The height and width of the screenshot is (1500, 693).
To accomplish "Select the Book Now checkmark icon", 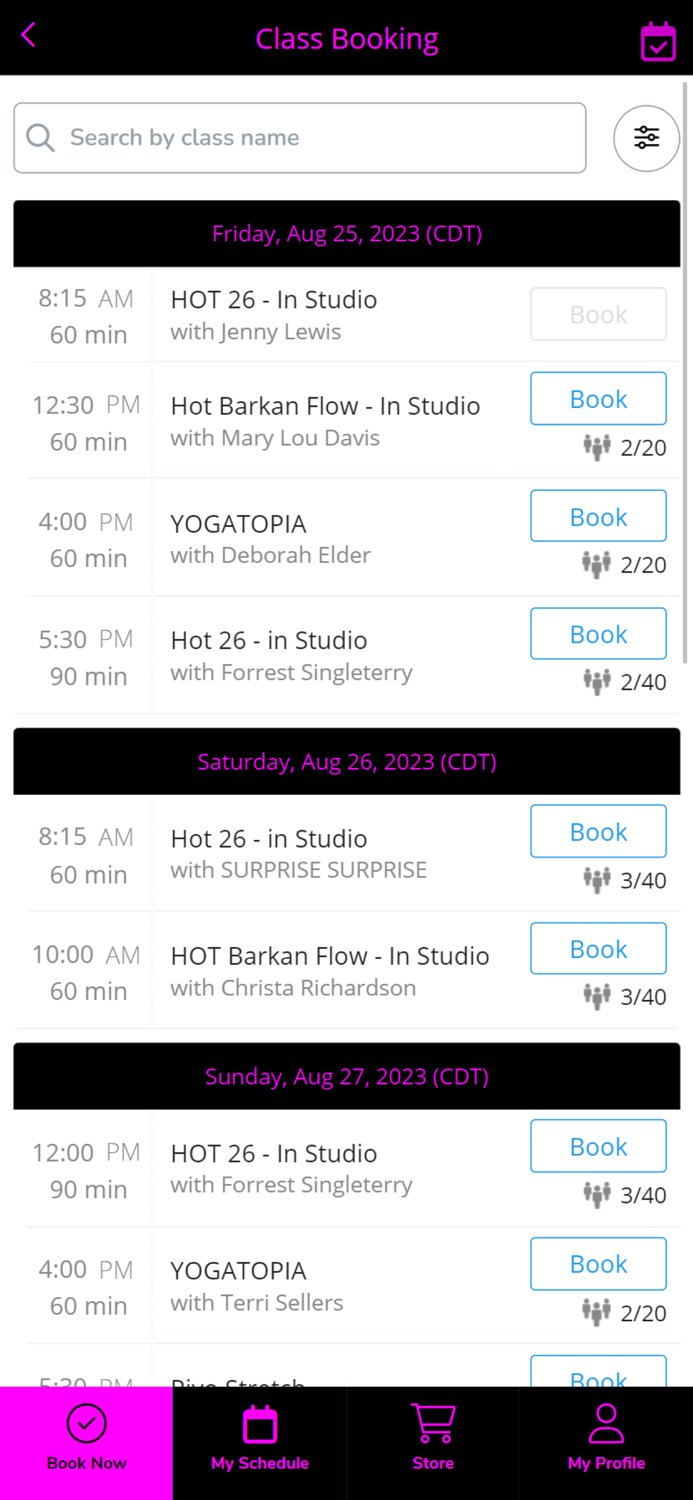I will coord(86,1423).
